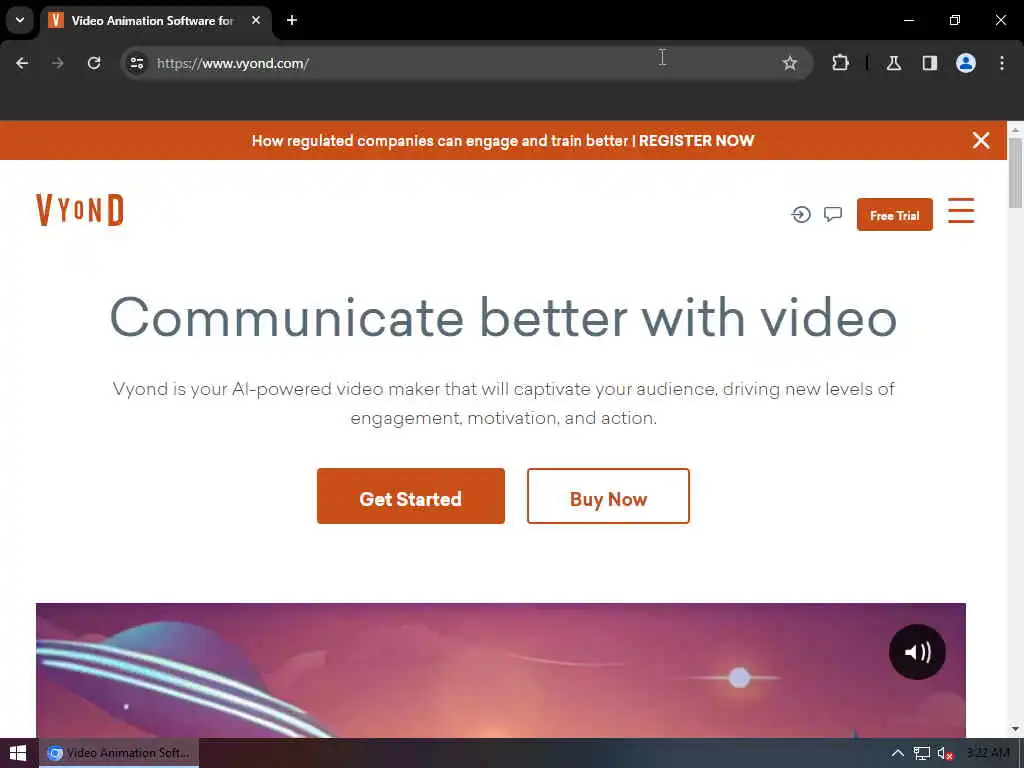This screenshot has width=1024, height=768.
Task: Open the Chrome profile avatar
Action: point(966,63)
